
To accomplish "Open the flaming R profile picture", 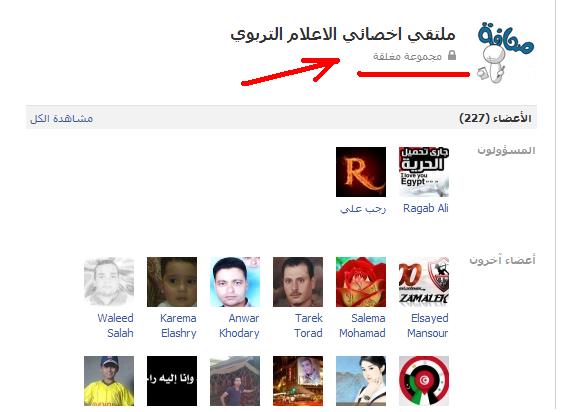I will [361, 172].
